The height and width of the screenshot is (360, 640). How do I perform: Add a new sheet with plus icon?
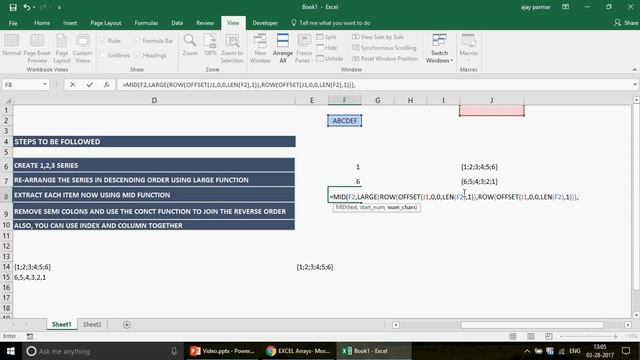click(127, 324)
